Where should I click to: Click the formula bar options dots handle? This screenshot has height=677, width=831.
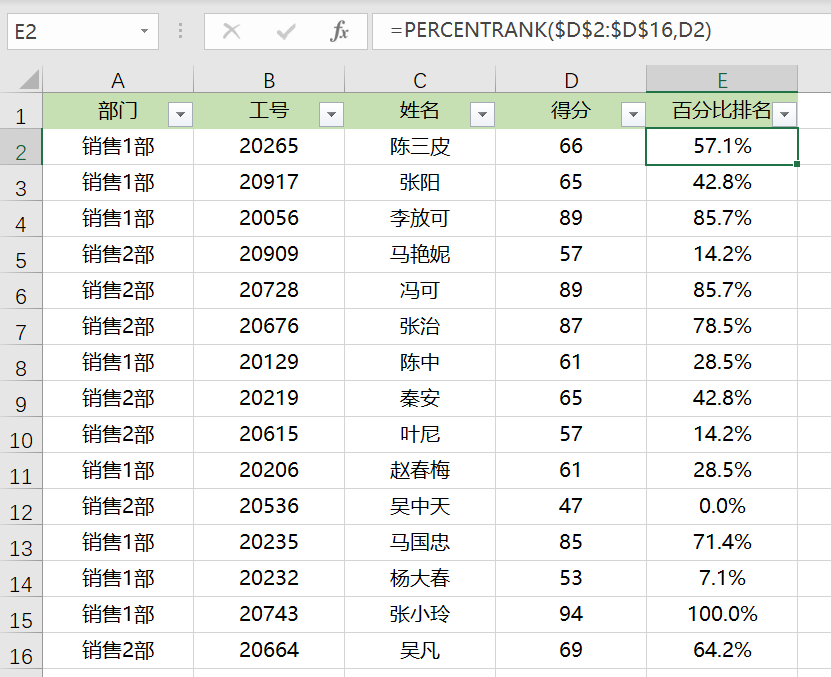click(181, 31)
